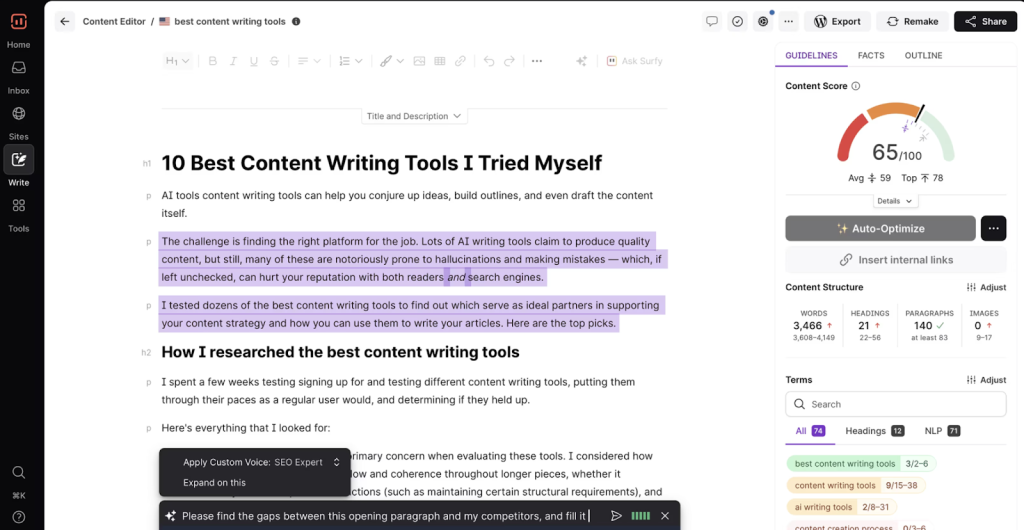The width and height of the screenshot is (1024, 530).
Task: Select the Expand on this option
Action: pyautogui.click(x=214, y=482)
